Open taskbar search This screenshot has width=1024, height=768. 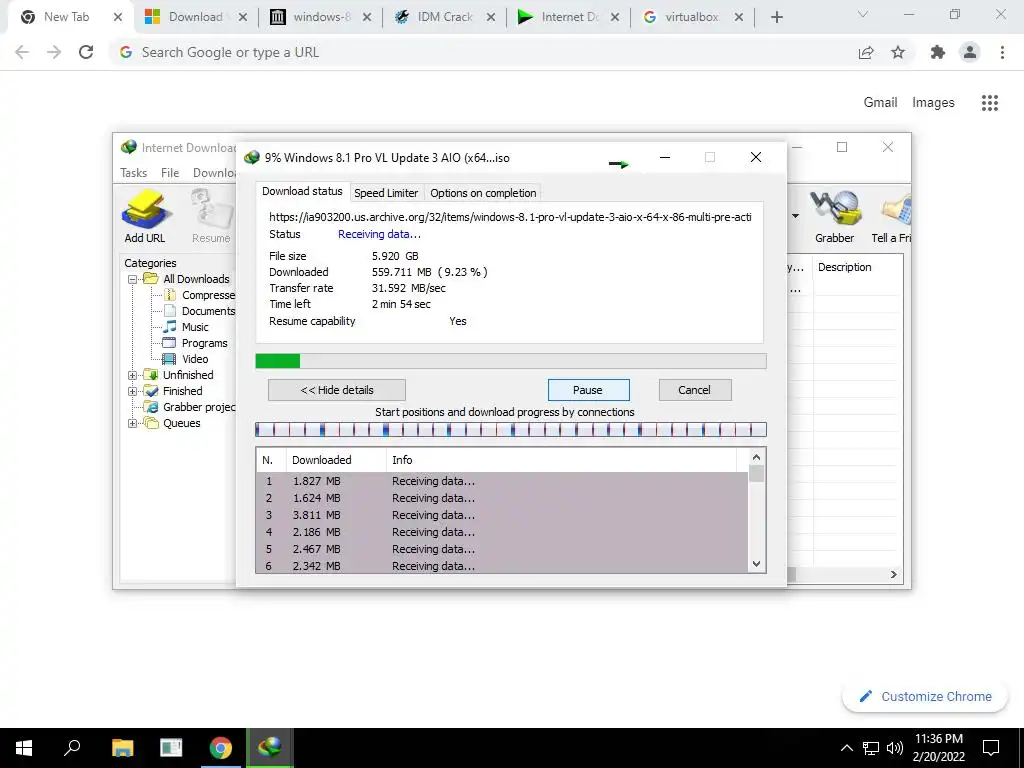click(72, 748)
